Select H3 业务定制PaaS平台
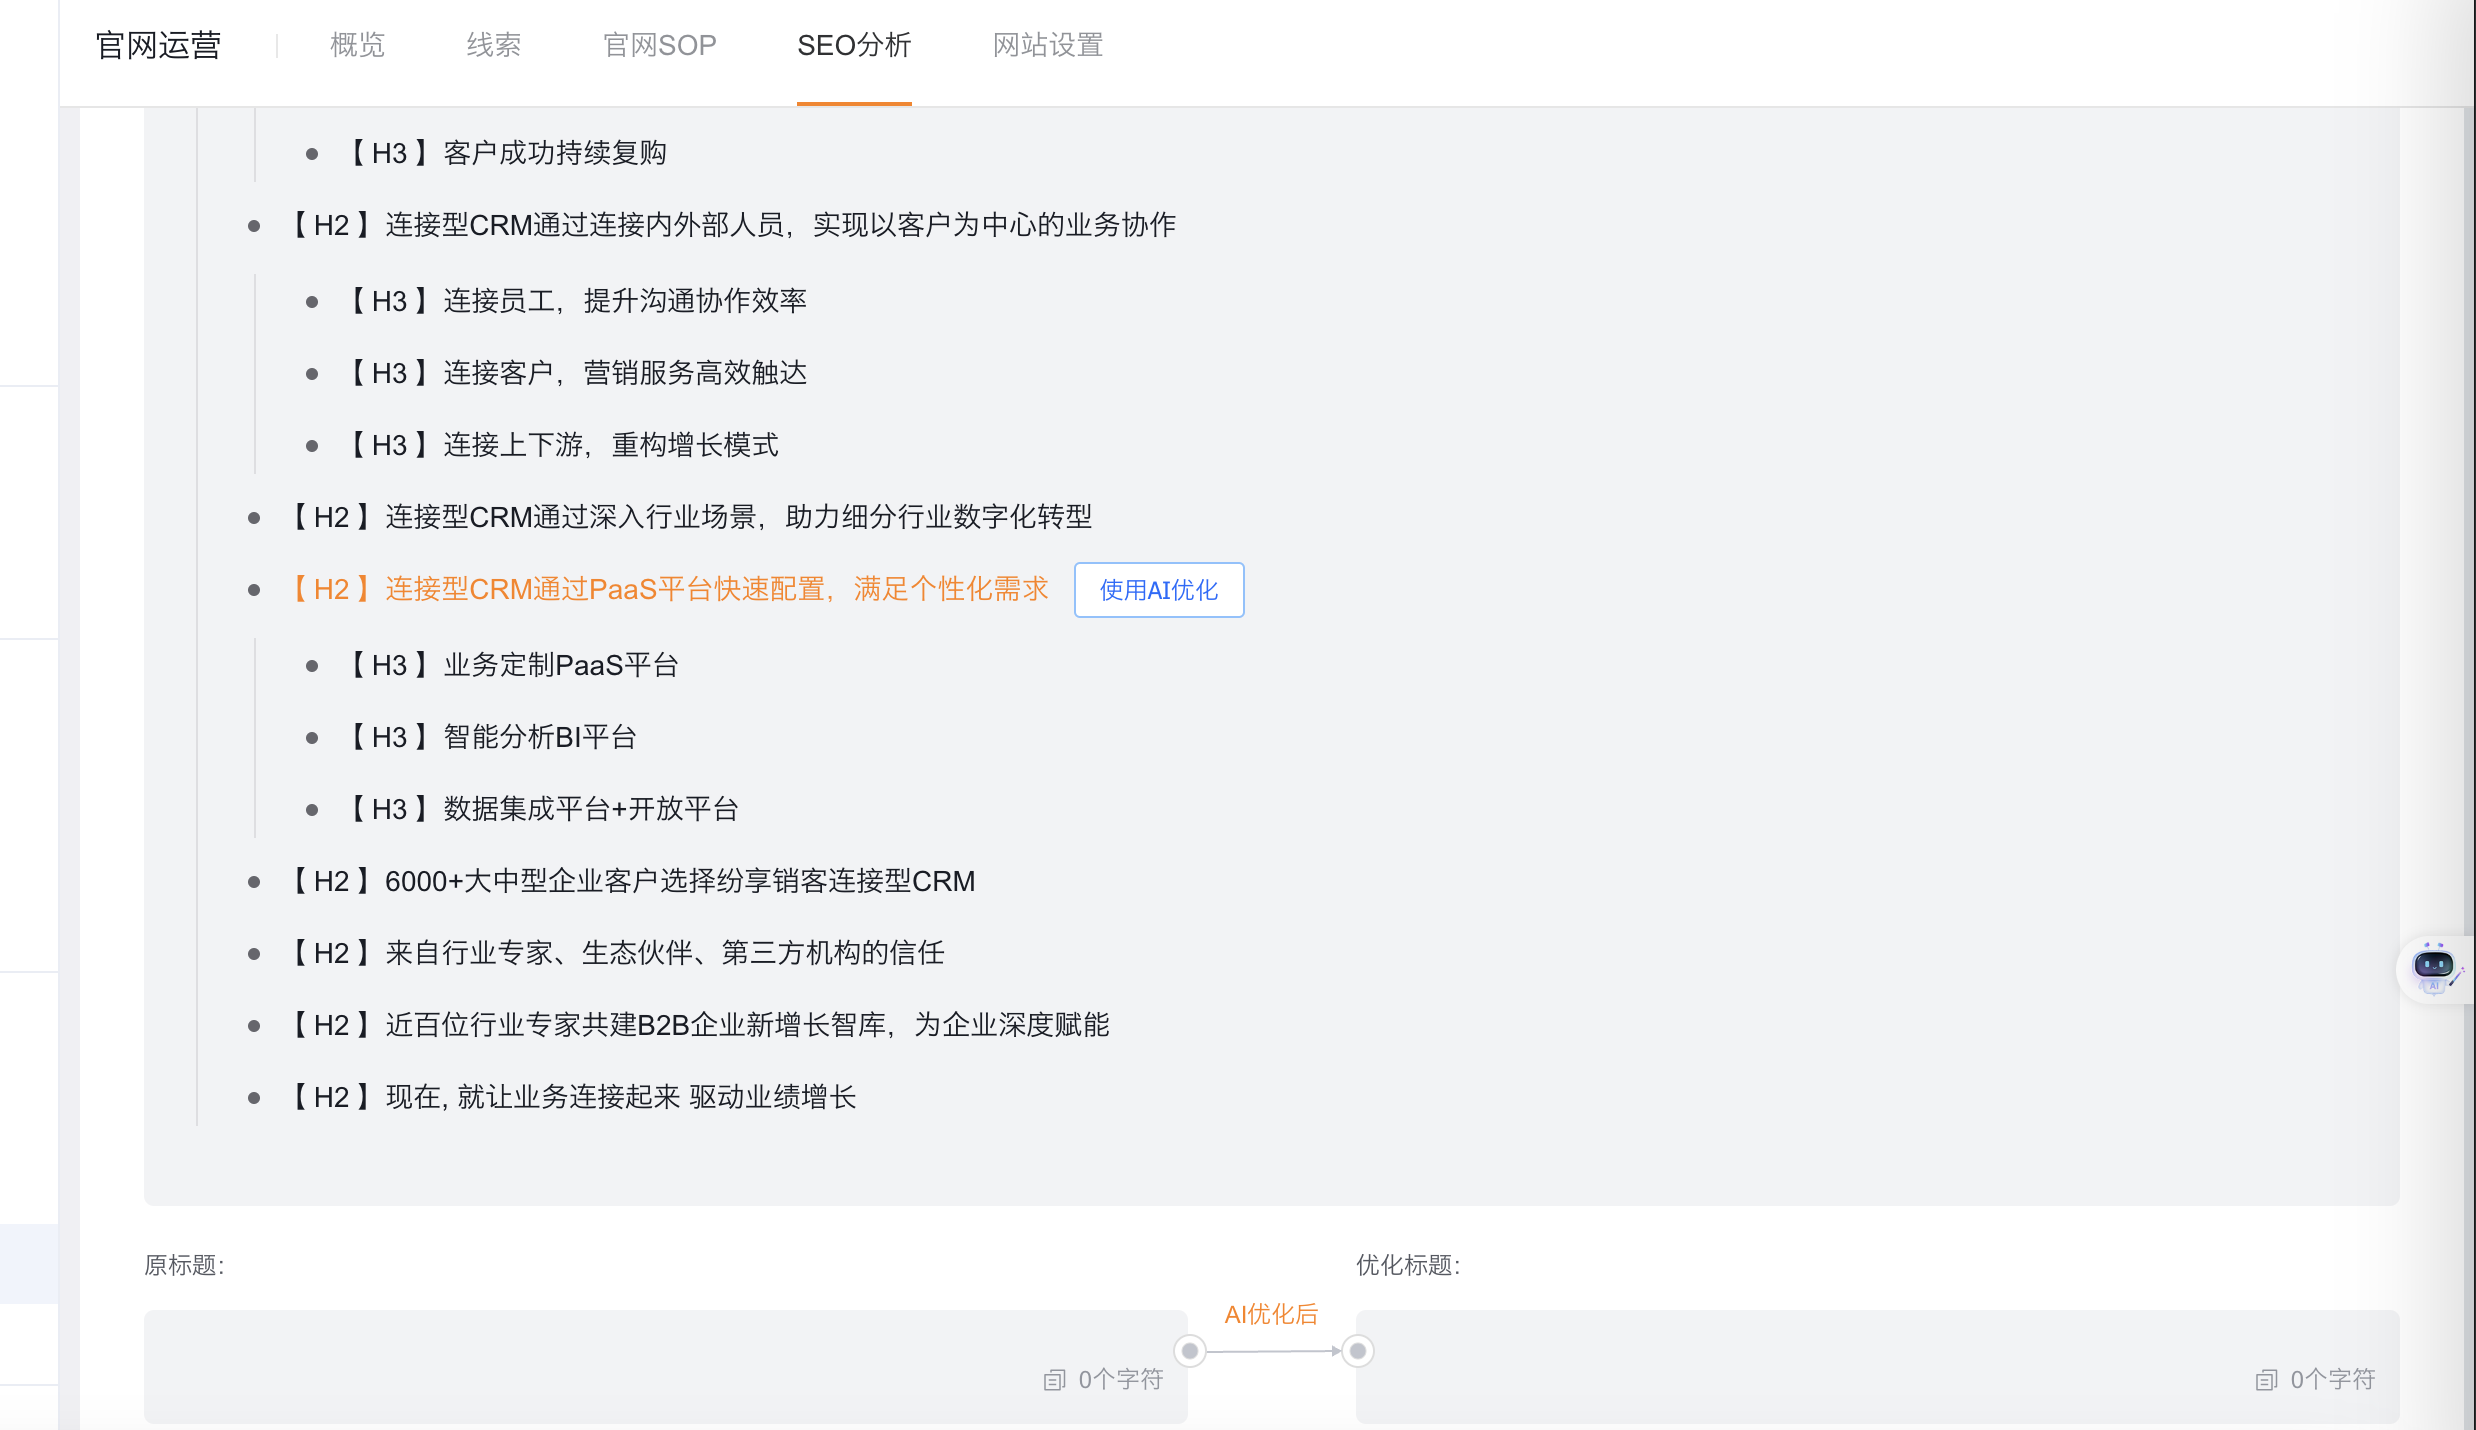The width and height of the screenshot is (2476, 1430). click(512, 665)
